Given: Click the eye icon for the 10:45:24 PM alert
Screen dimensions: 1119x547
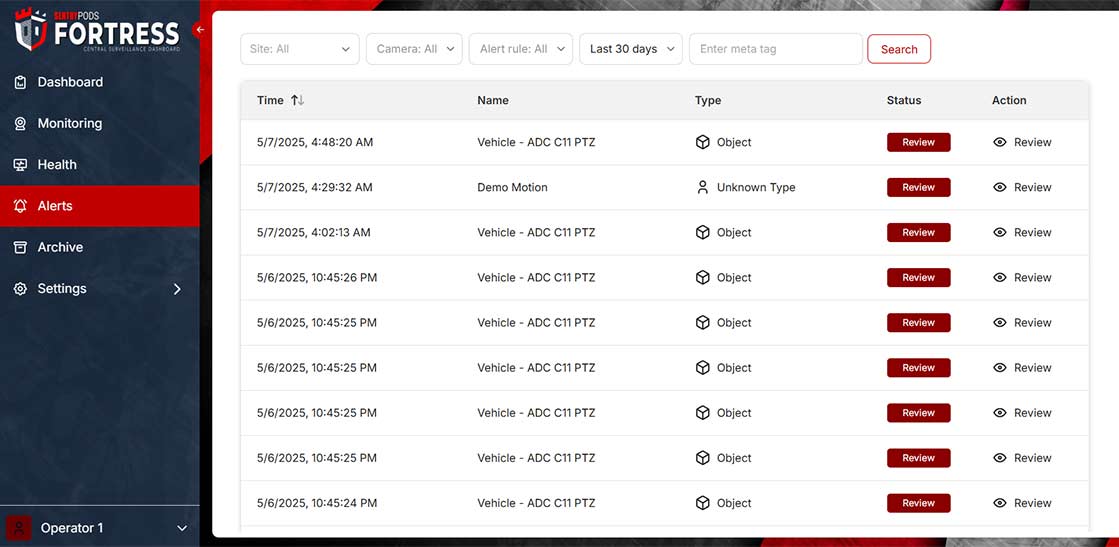Looking at the screenshot, I should tap(1000, 503).
